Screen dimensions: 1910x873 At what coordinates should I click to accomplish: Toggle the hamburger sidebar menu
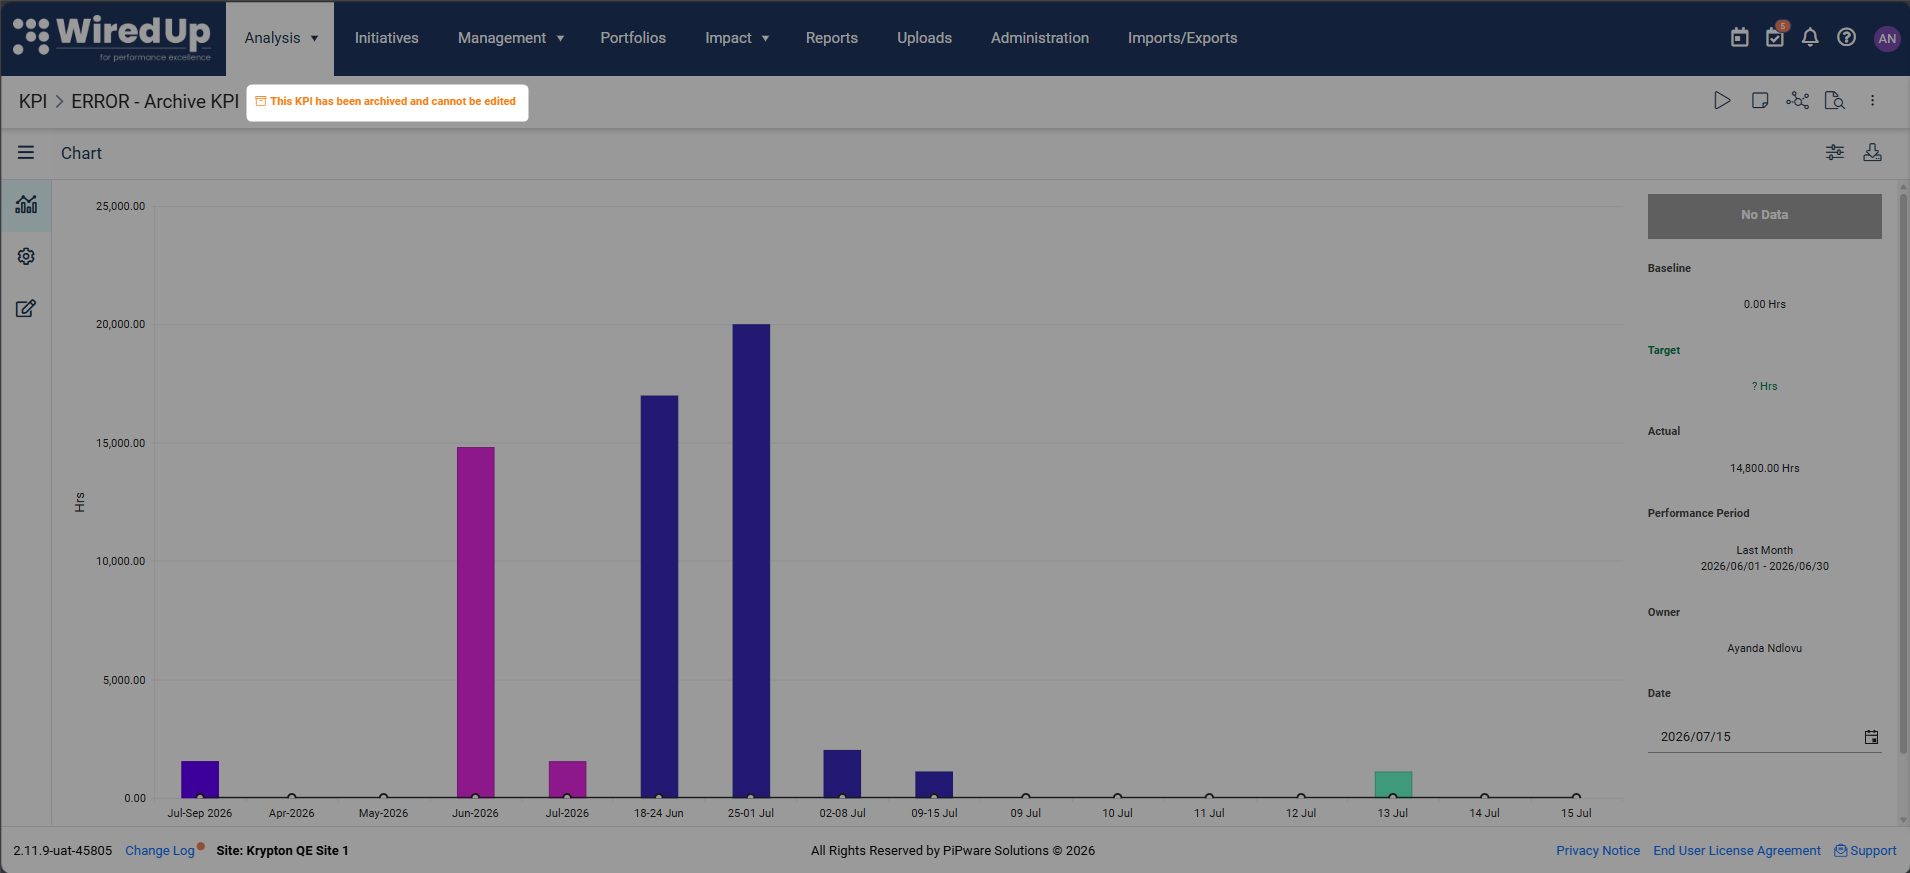(x=26, y=153)
